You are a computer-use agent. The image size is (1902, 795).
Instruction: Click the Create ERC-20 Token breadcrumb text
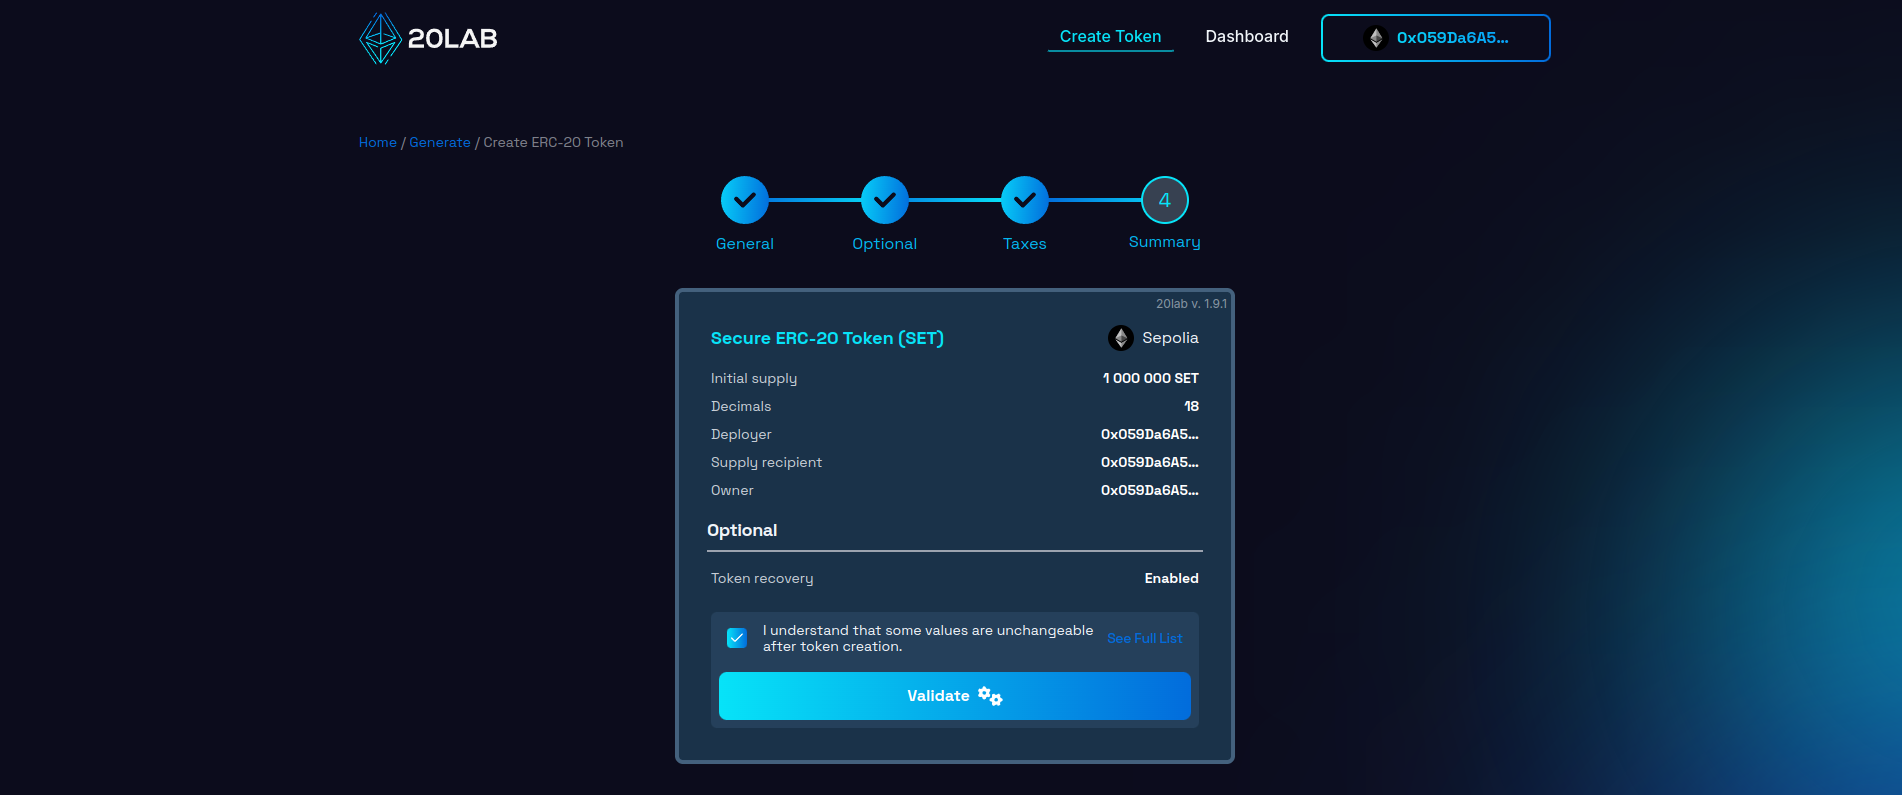click(553, 142)
